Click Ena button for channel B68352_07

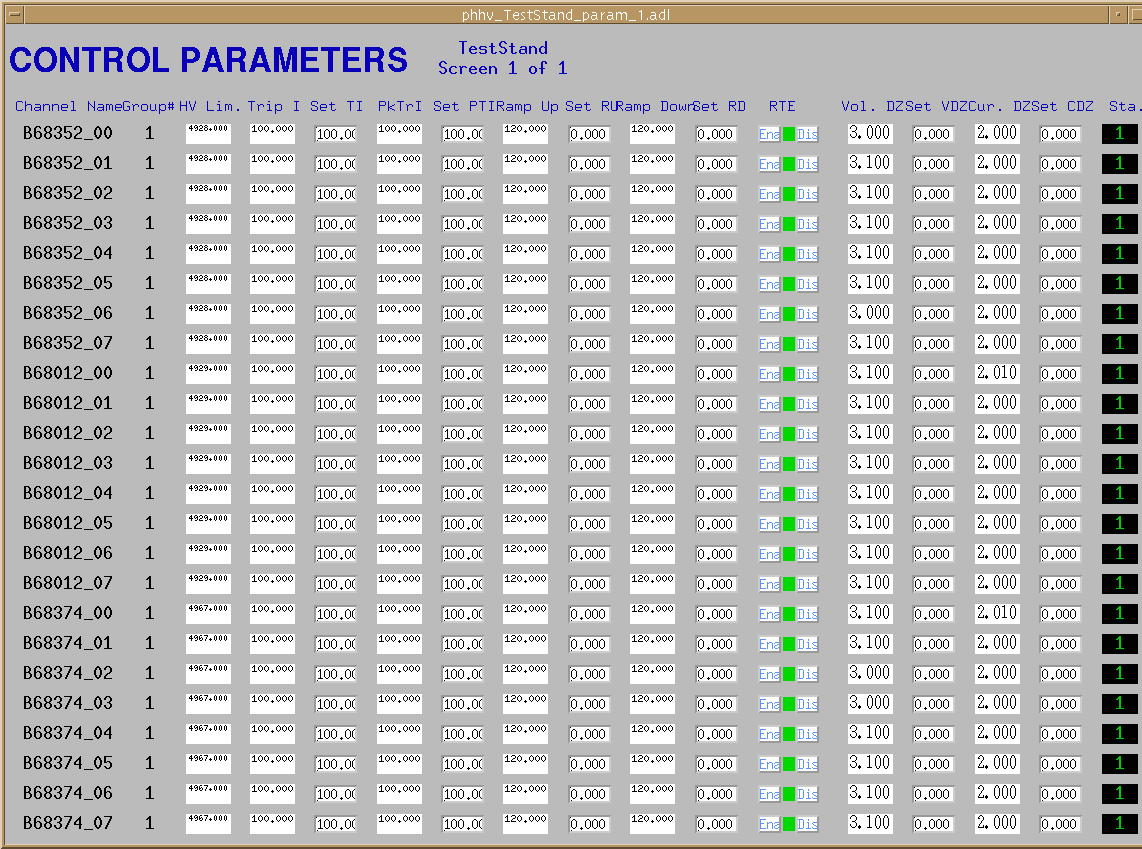click(x=769, y=344)
